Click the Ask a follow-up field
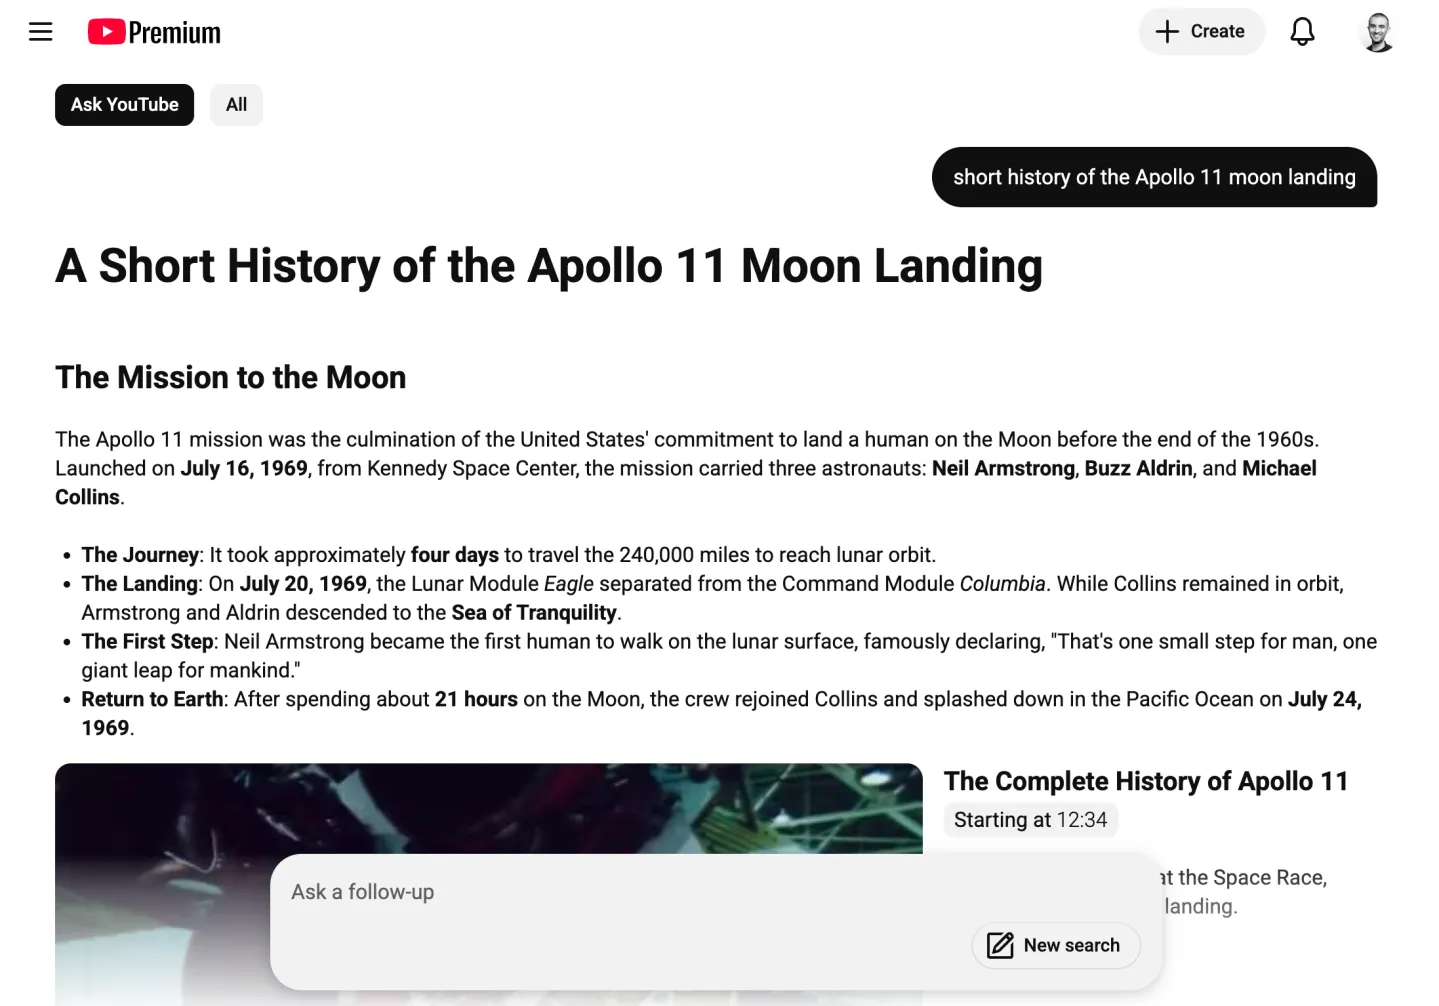1439x1006 pixels. click(x=600, y=891)
